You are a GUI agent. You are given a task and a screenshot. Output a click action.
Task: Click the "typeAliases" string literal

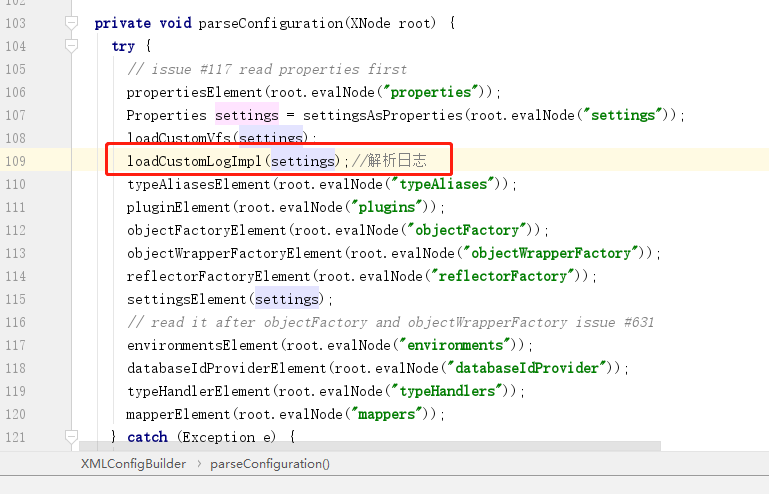click(443, 184)
